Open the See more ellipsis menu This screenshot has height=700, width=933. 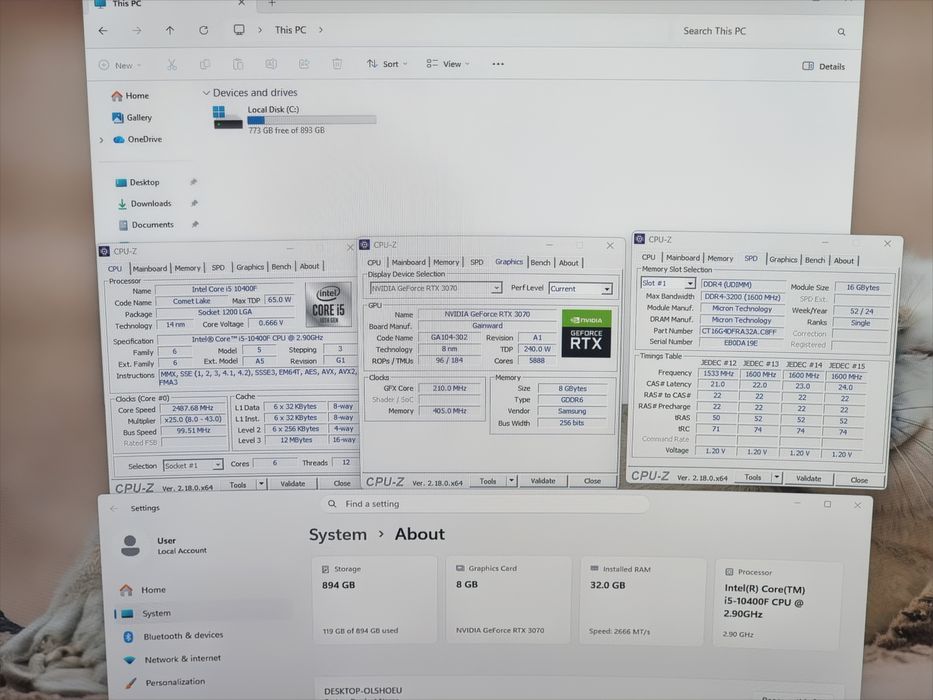498,64
